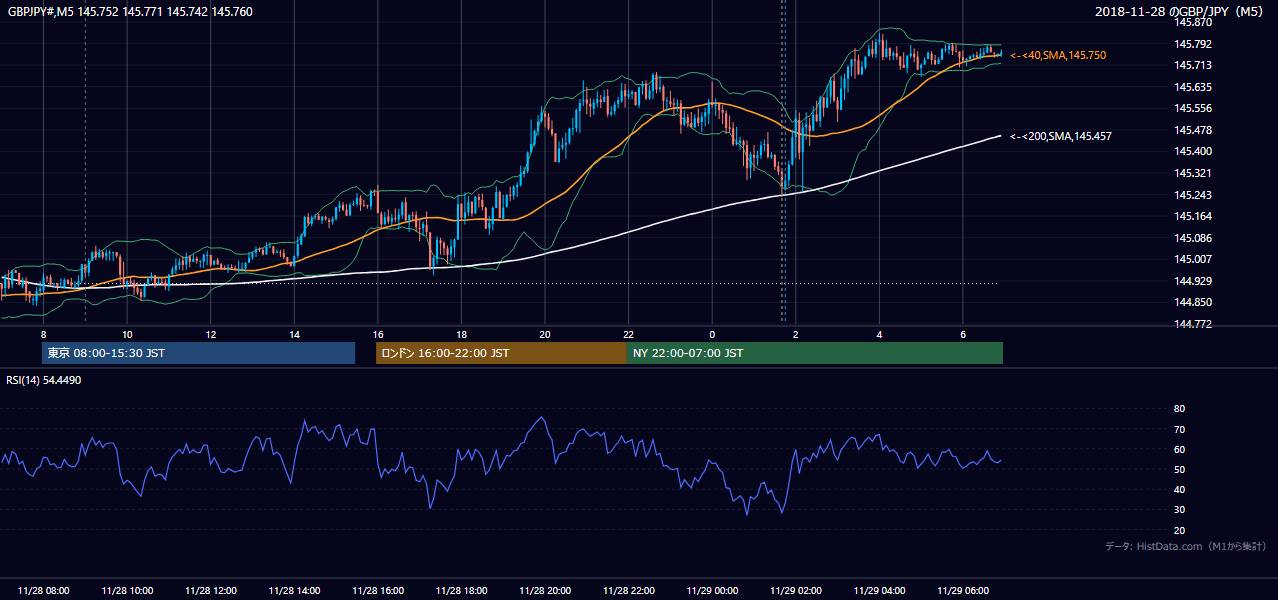Click price axis label 145.792
Screen dimensions: 1278x600
pos(1191,44)
